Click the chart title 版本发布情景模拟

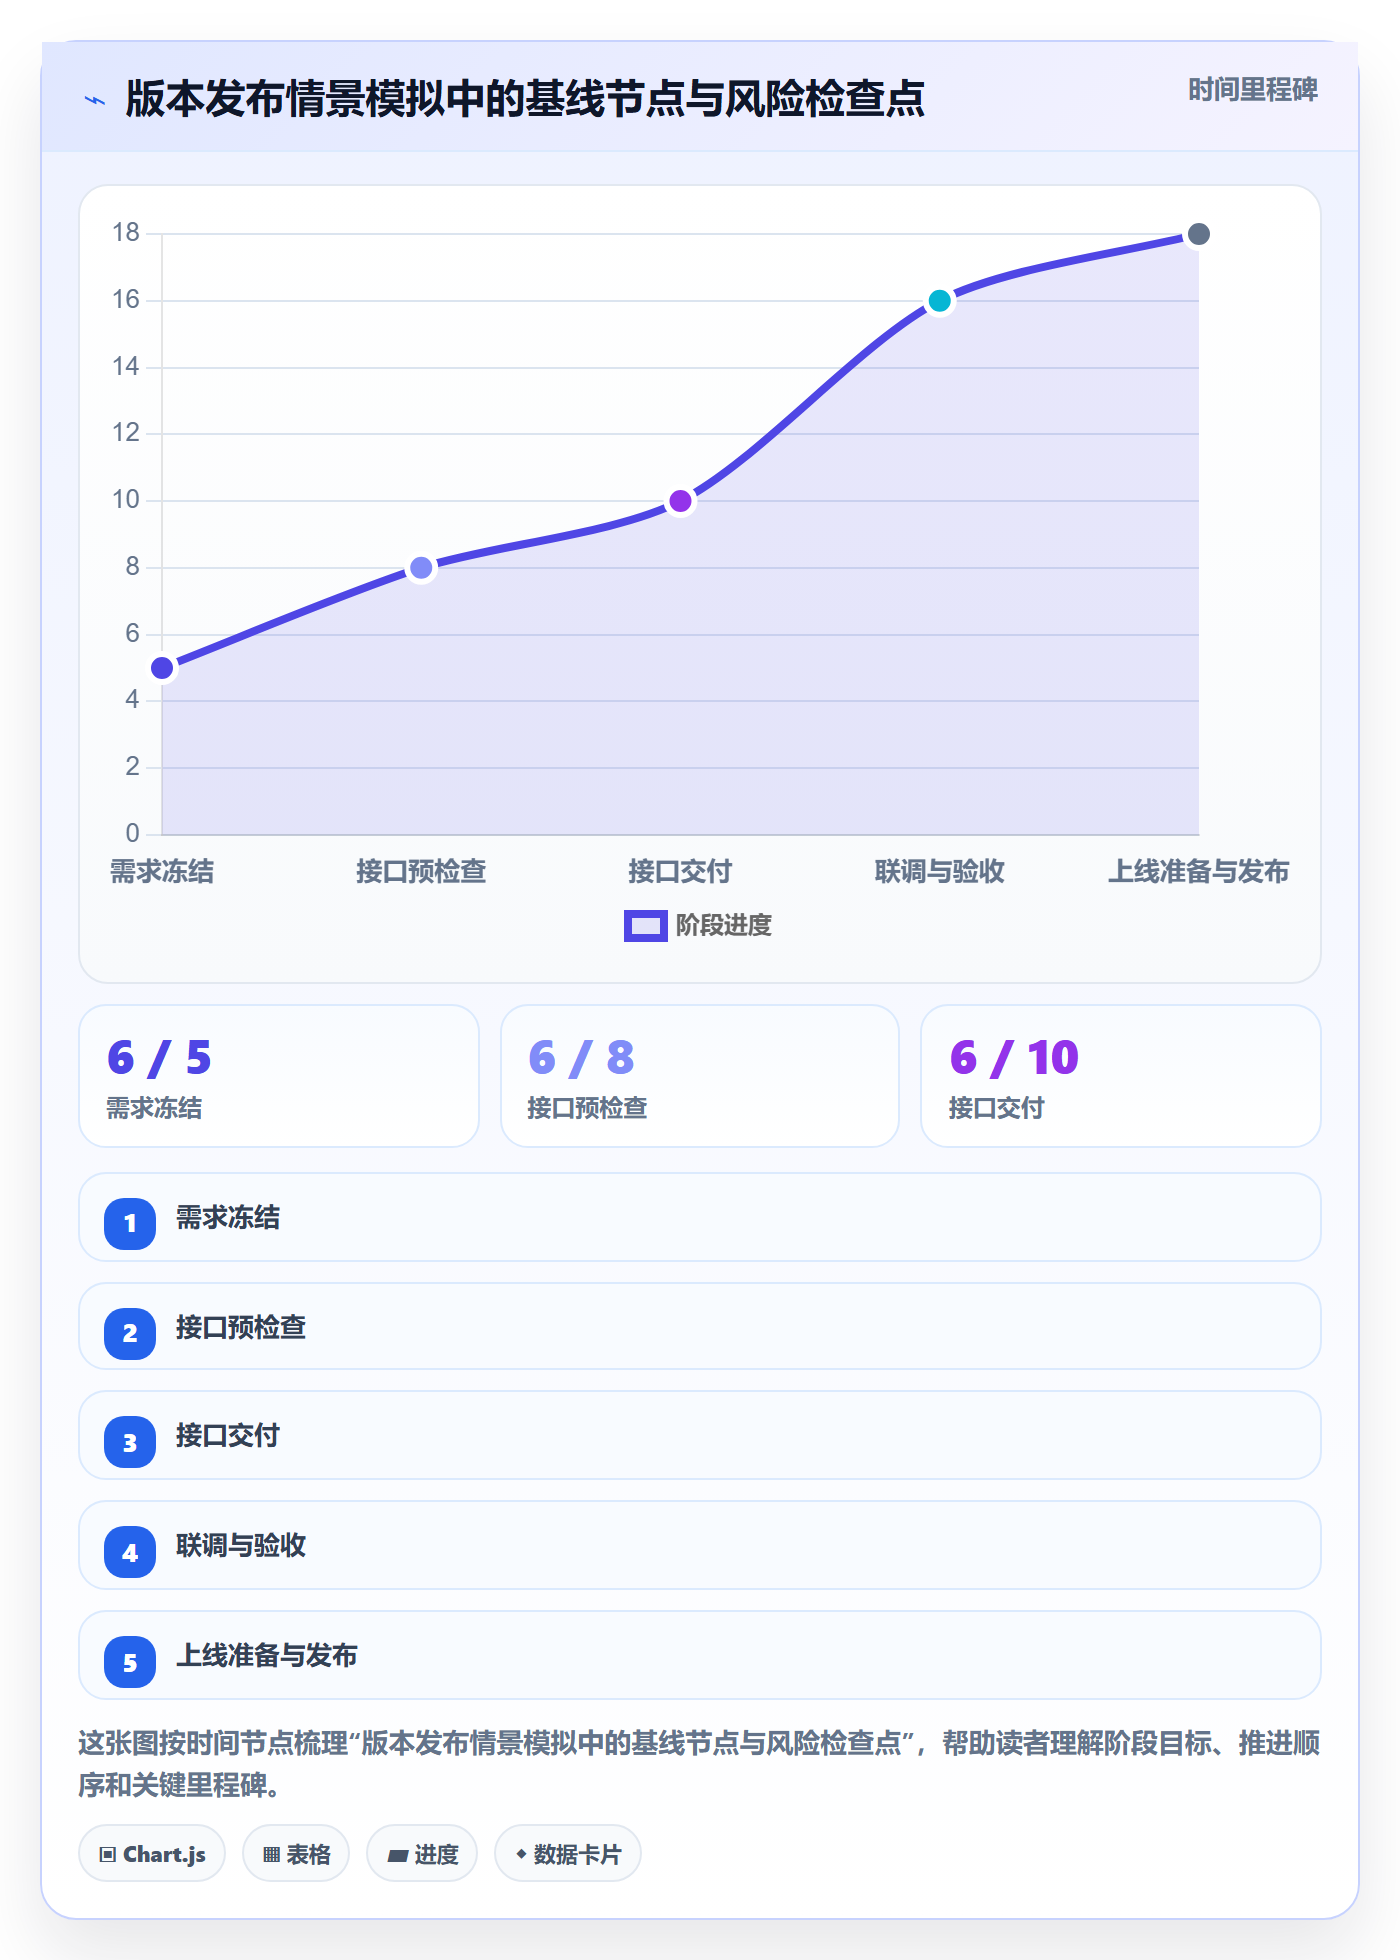525,99
